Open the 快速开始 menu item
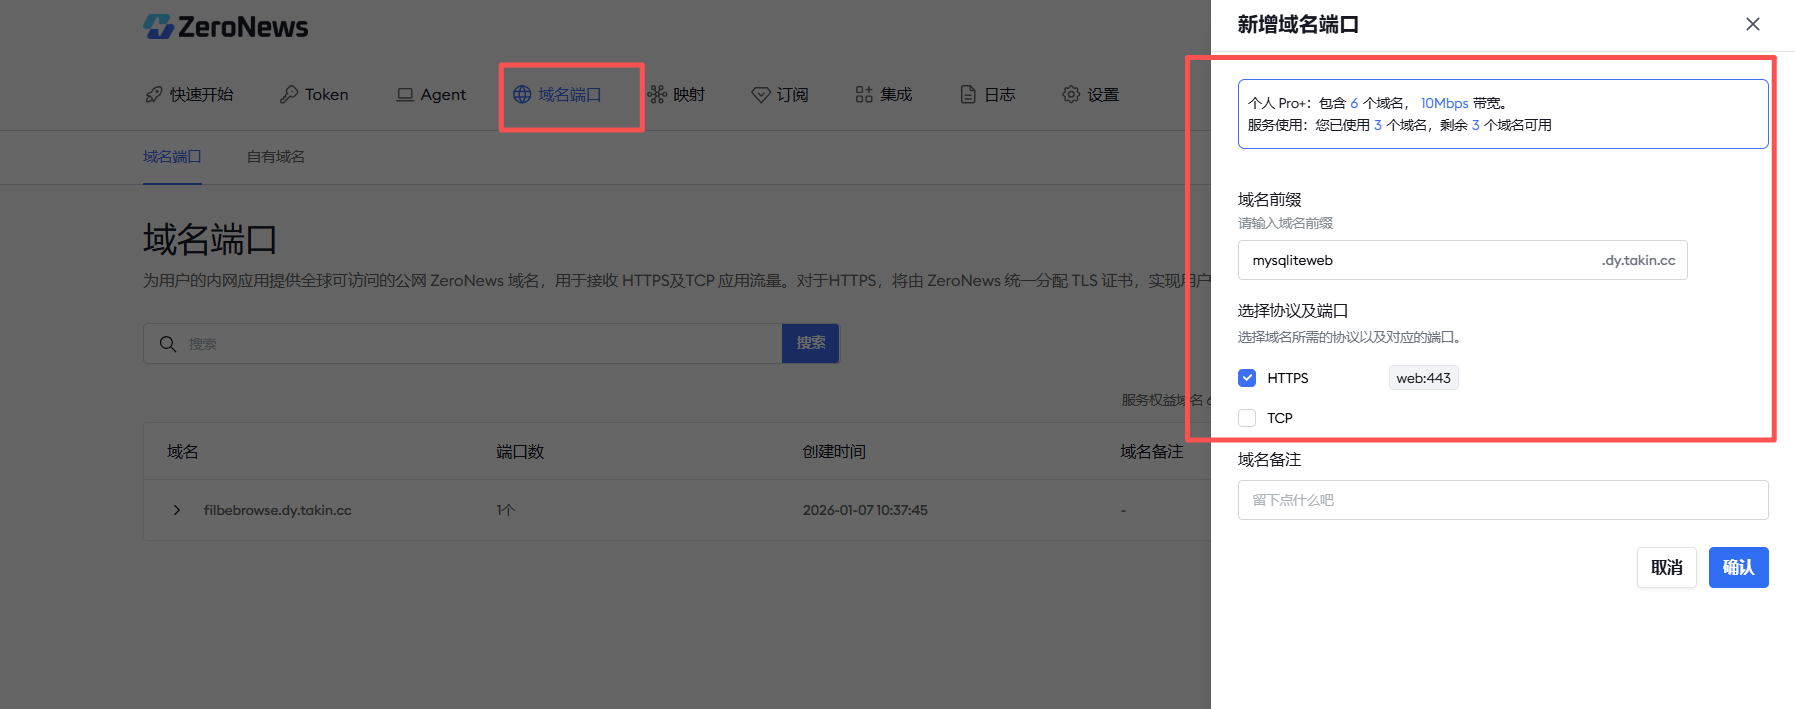 click(x=189, y=94)
